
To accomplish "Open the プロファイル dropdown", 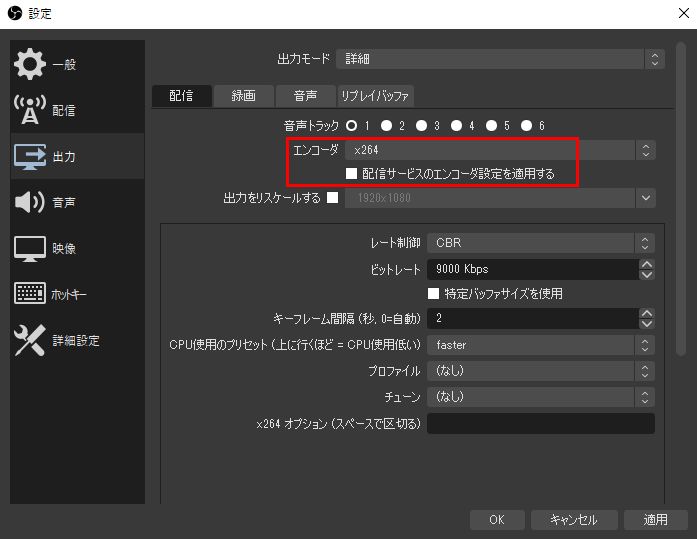I will pyautogui.click(x=541, y=371).
